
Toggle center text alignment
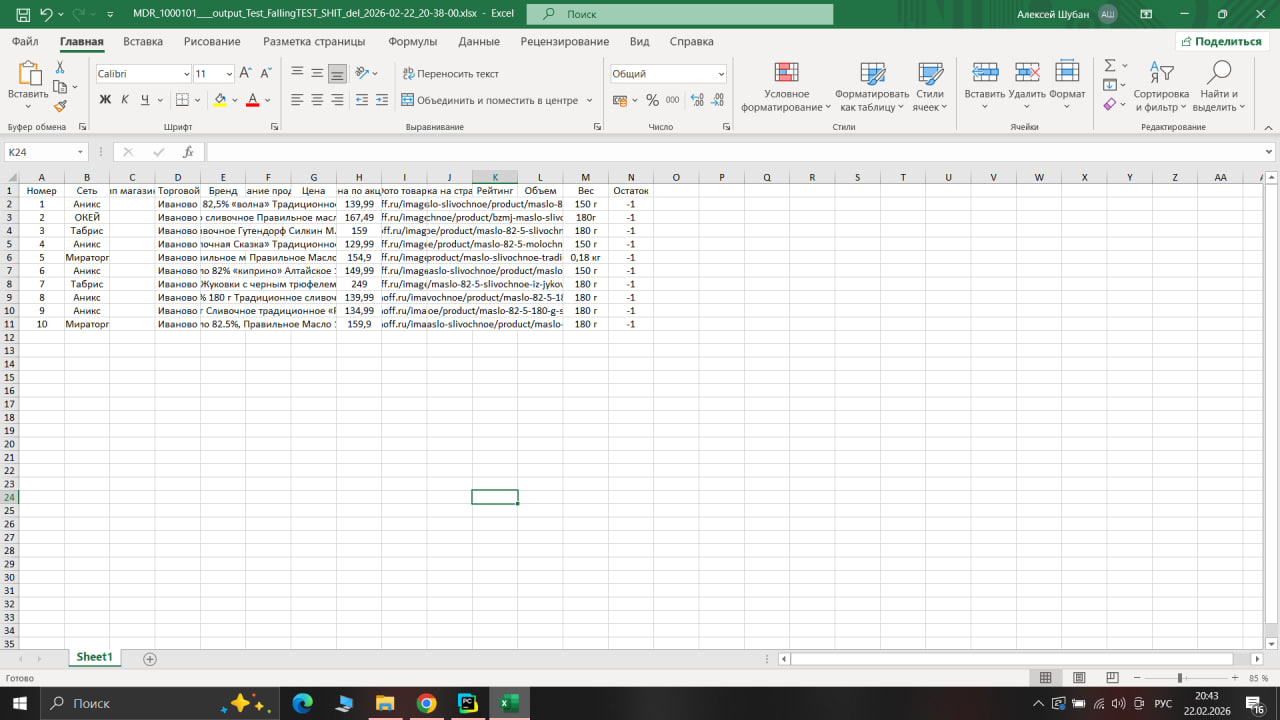click(x=317, y=100)
